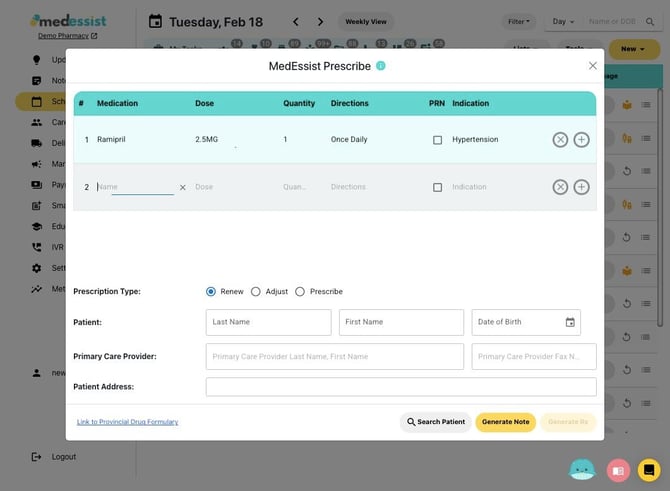This screenshot has height=491, width=670.
Task: Add a row after Ramipril
Action: click(581, 140)
